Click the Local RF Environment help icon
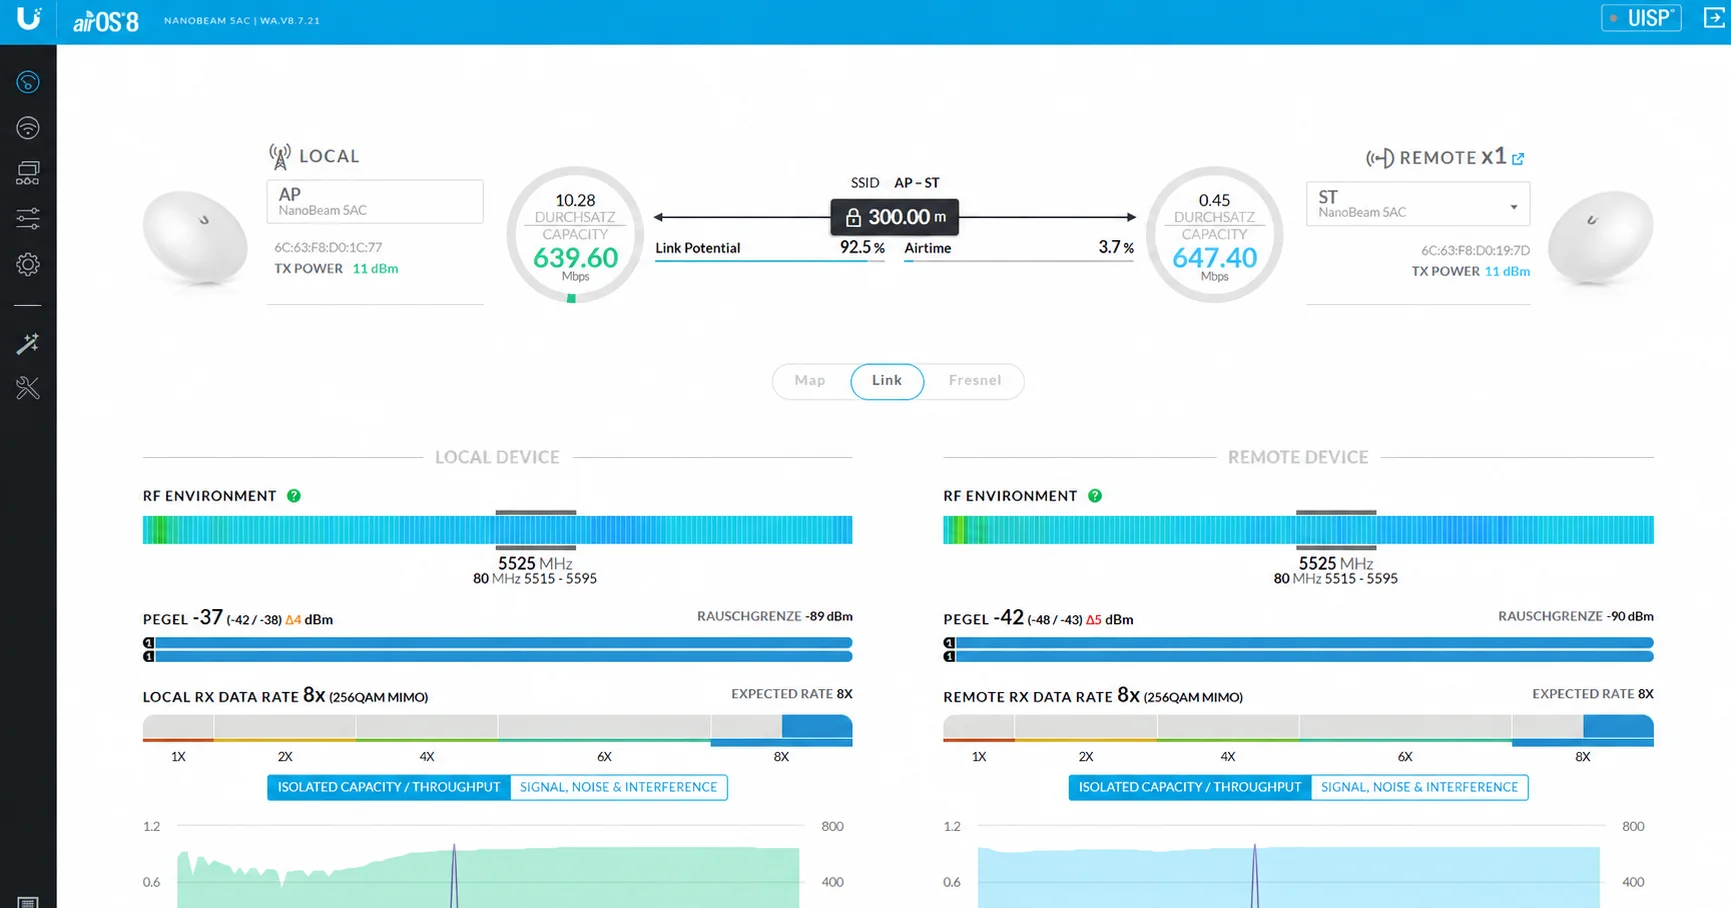This screenshot has height=908, width=1731. pyautogui.click(x=294, y=496)
